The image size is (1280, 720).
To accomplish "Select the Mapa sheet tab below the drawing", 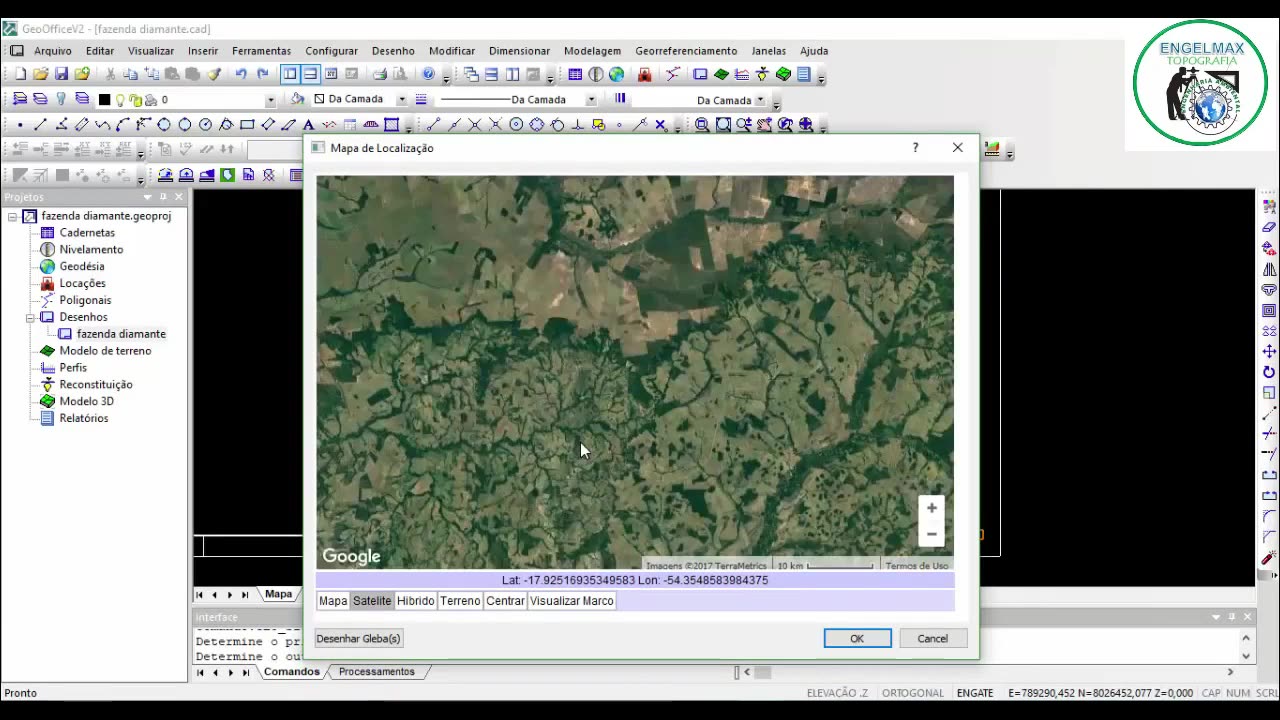I will click(278, 594).
